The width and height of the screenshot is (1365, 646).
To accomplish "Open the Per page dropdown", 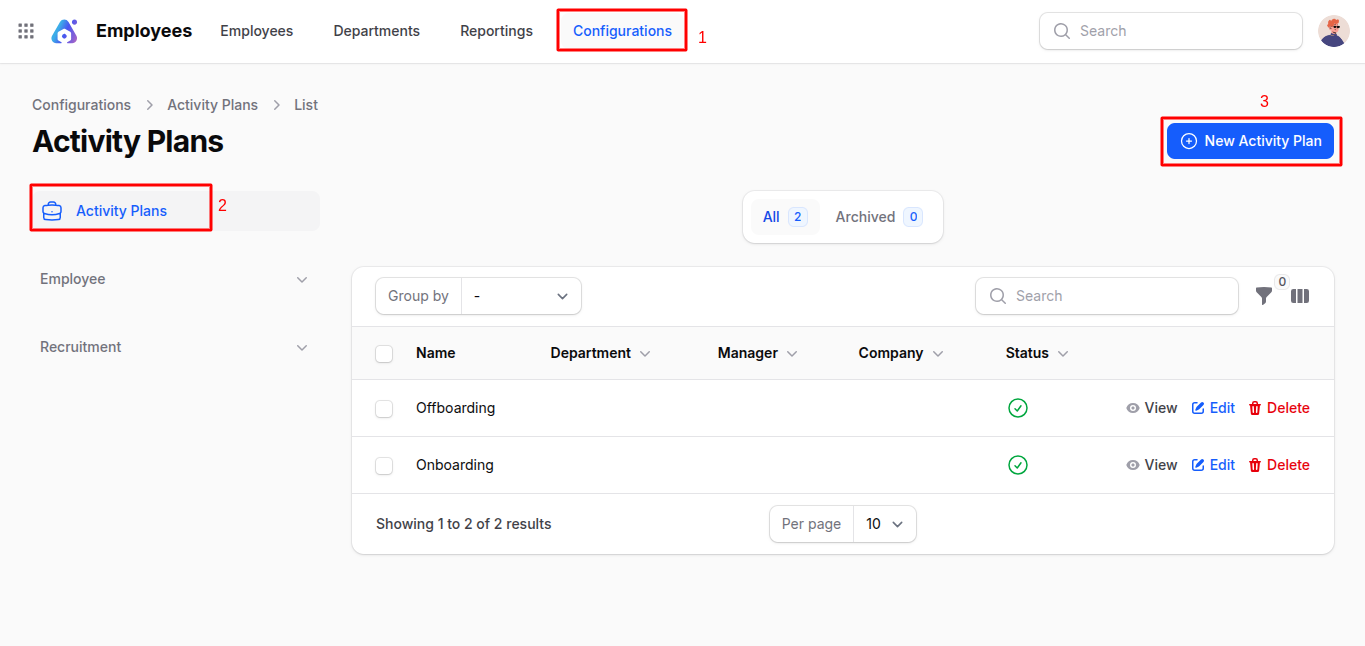I will click(884, 523).
